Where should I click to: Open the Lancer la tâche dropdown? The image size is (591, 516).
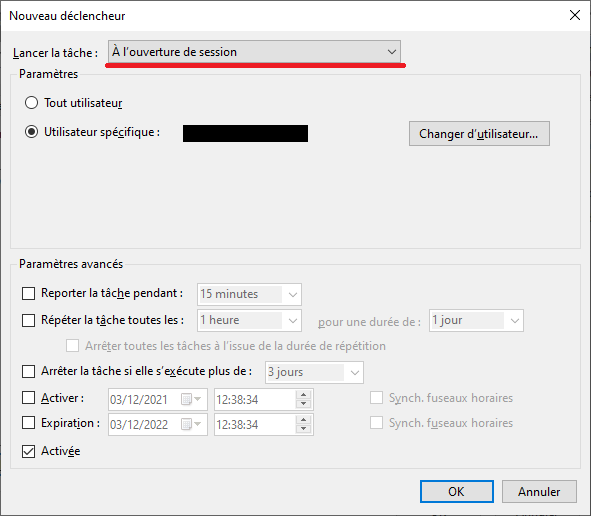254,52
